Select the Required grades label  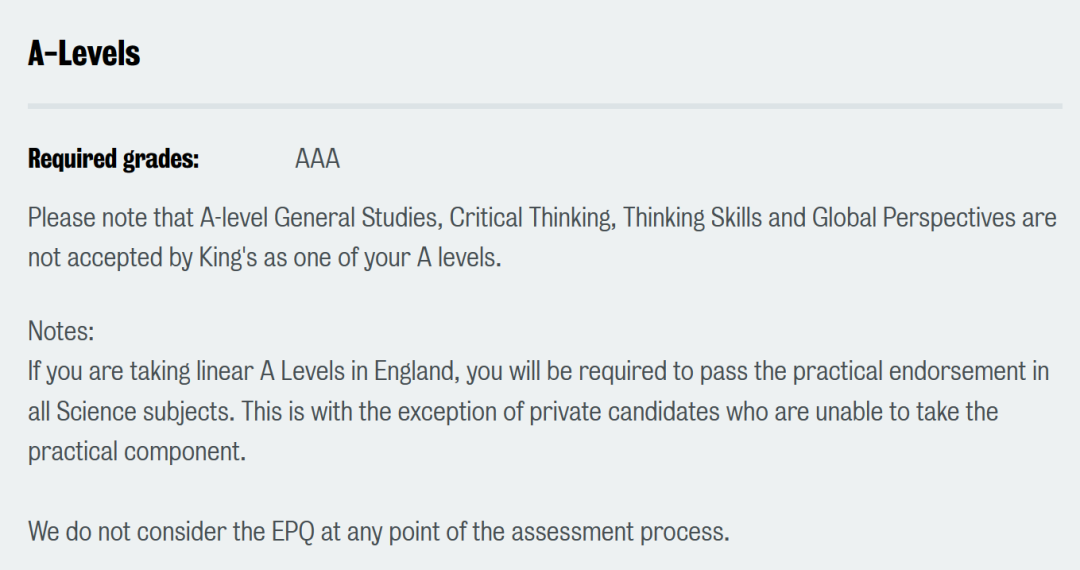point(114,158)
